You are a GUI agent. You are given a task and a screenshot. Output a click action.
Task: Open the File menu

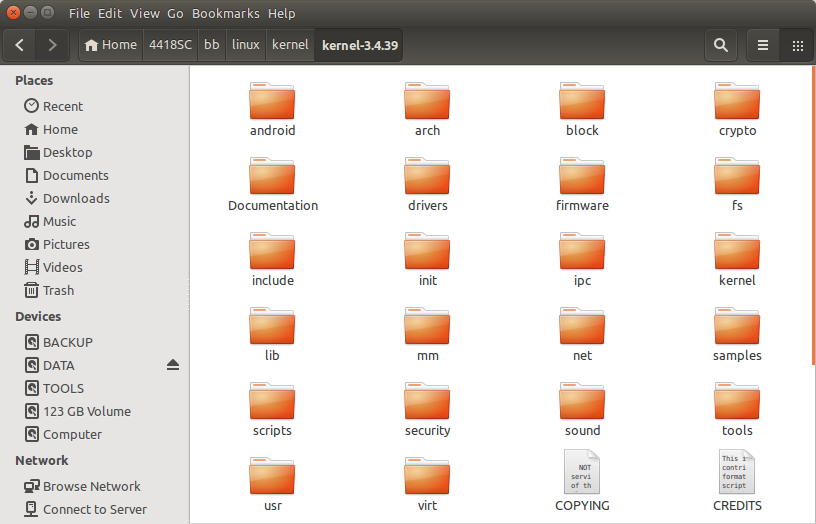click(80, 14)
